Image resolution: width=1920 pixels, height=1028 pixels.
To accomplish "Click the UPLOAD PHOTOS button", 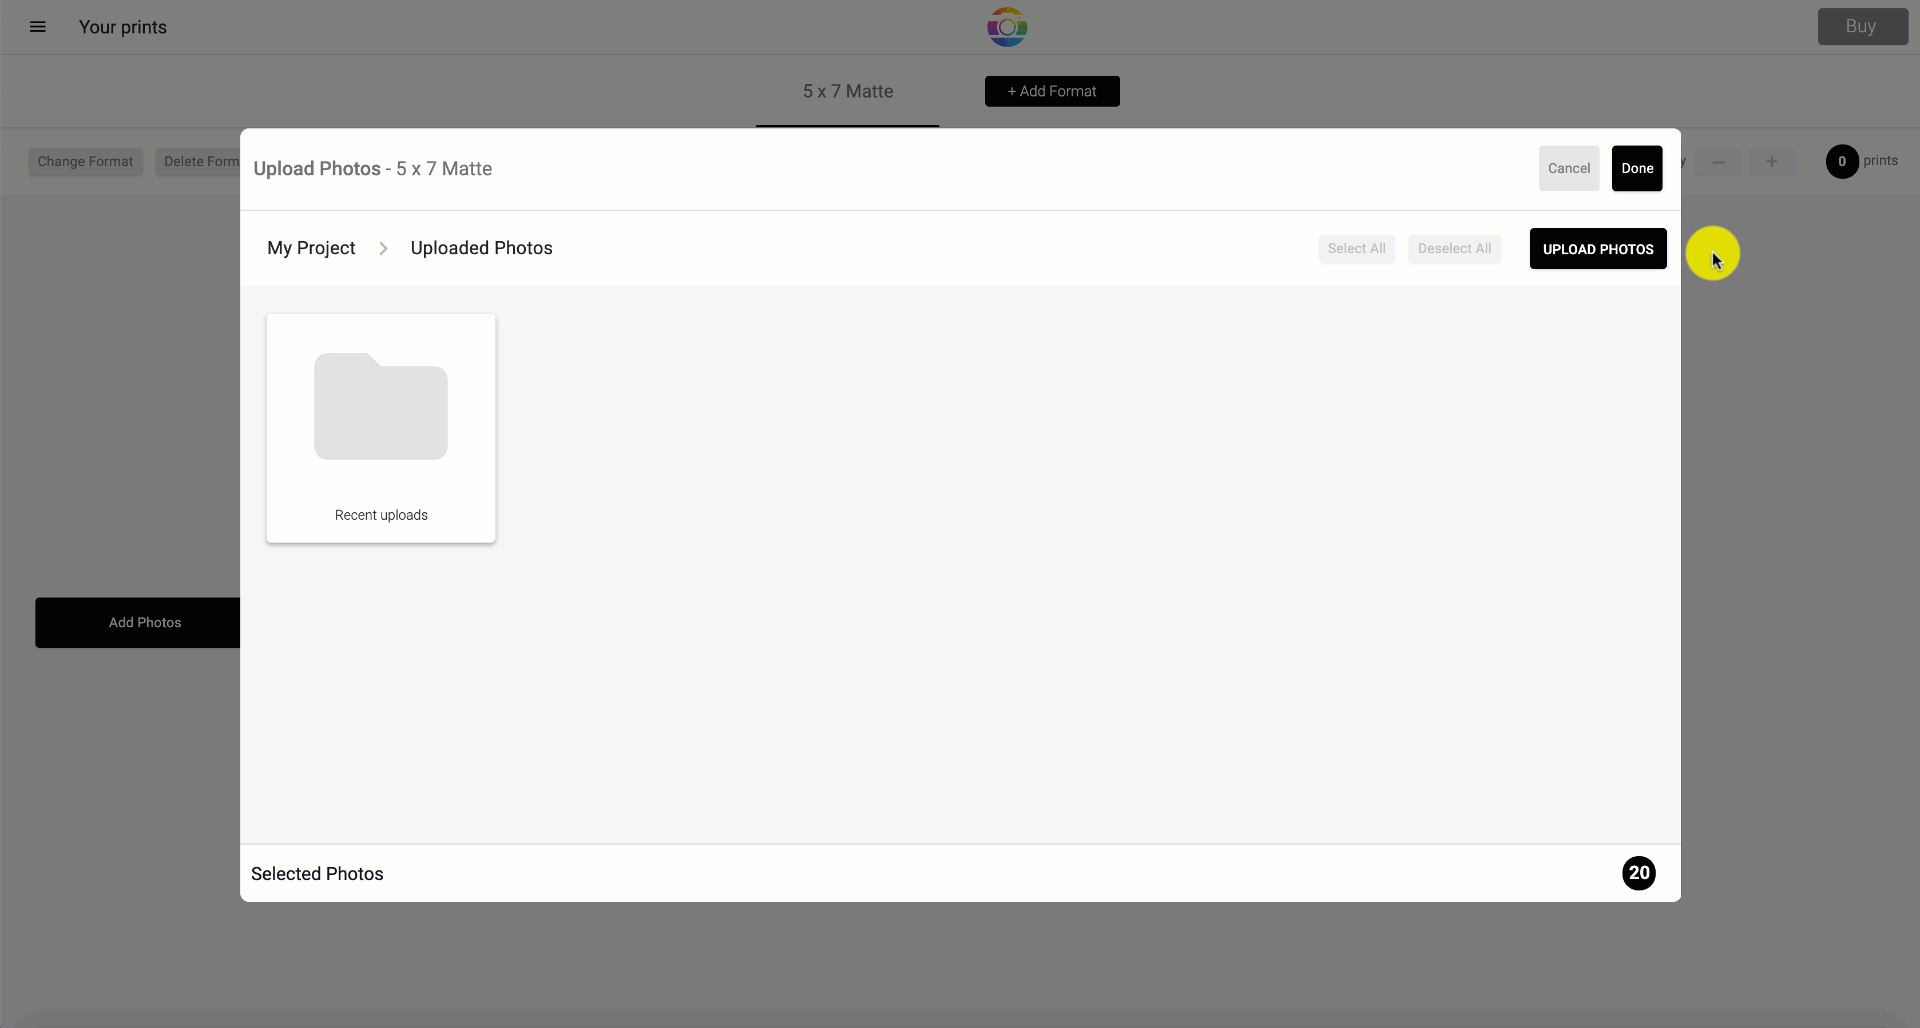I will 1598,249.
